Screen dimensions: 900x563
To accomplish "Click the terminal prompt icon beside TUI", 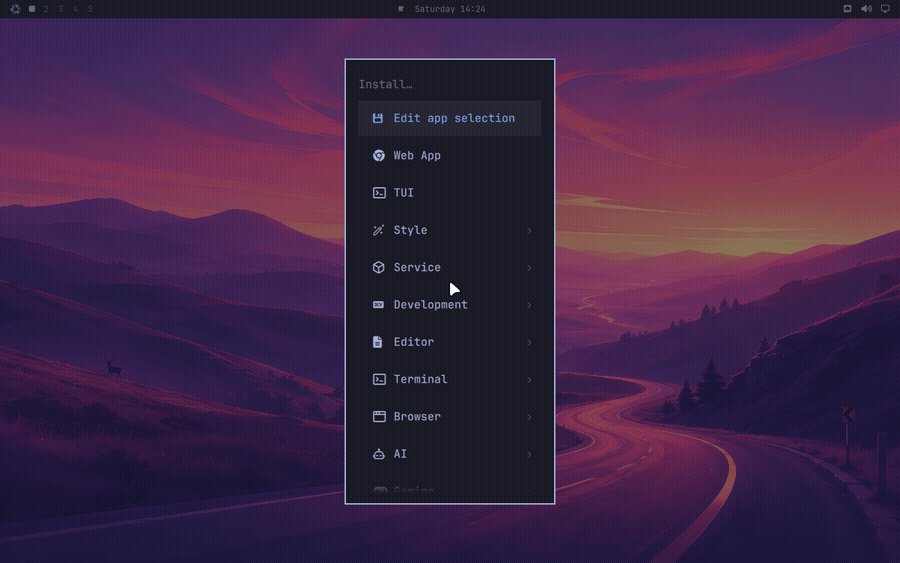I will pos(379,193).
